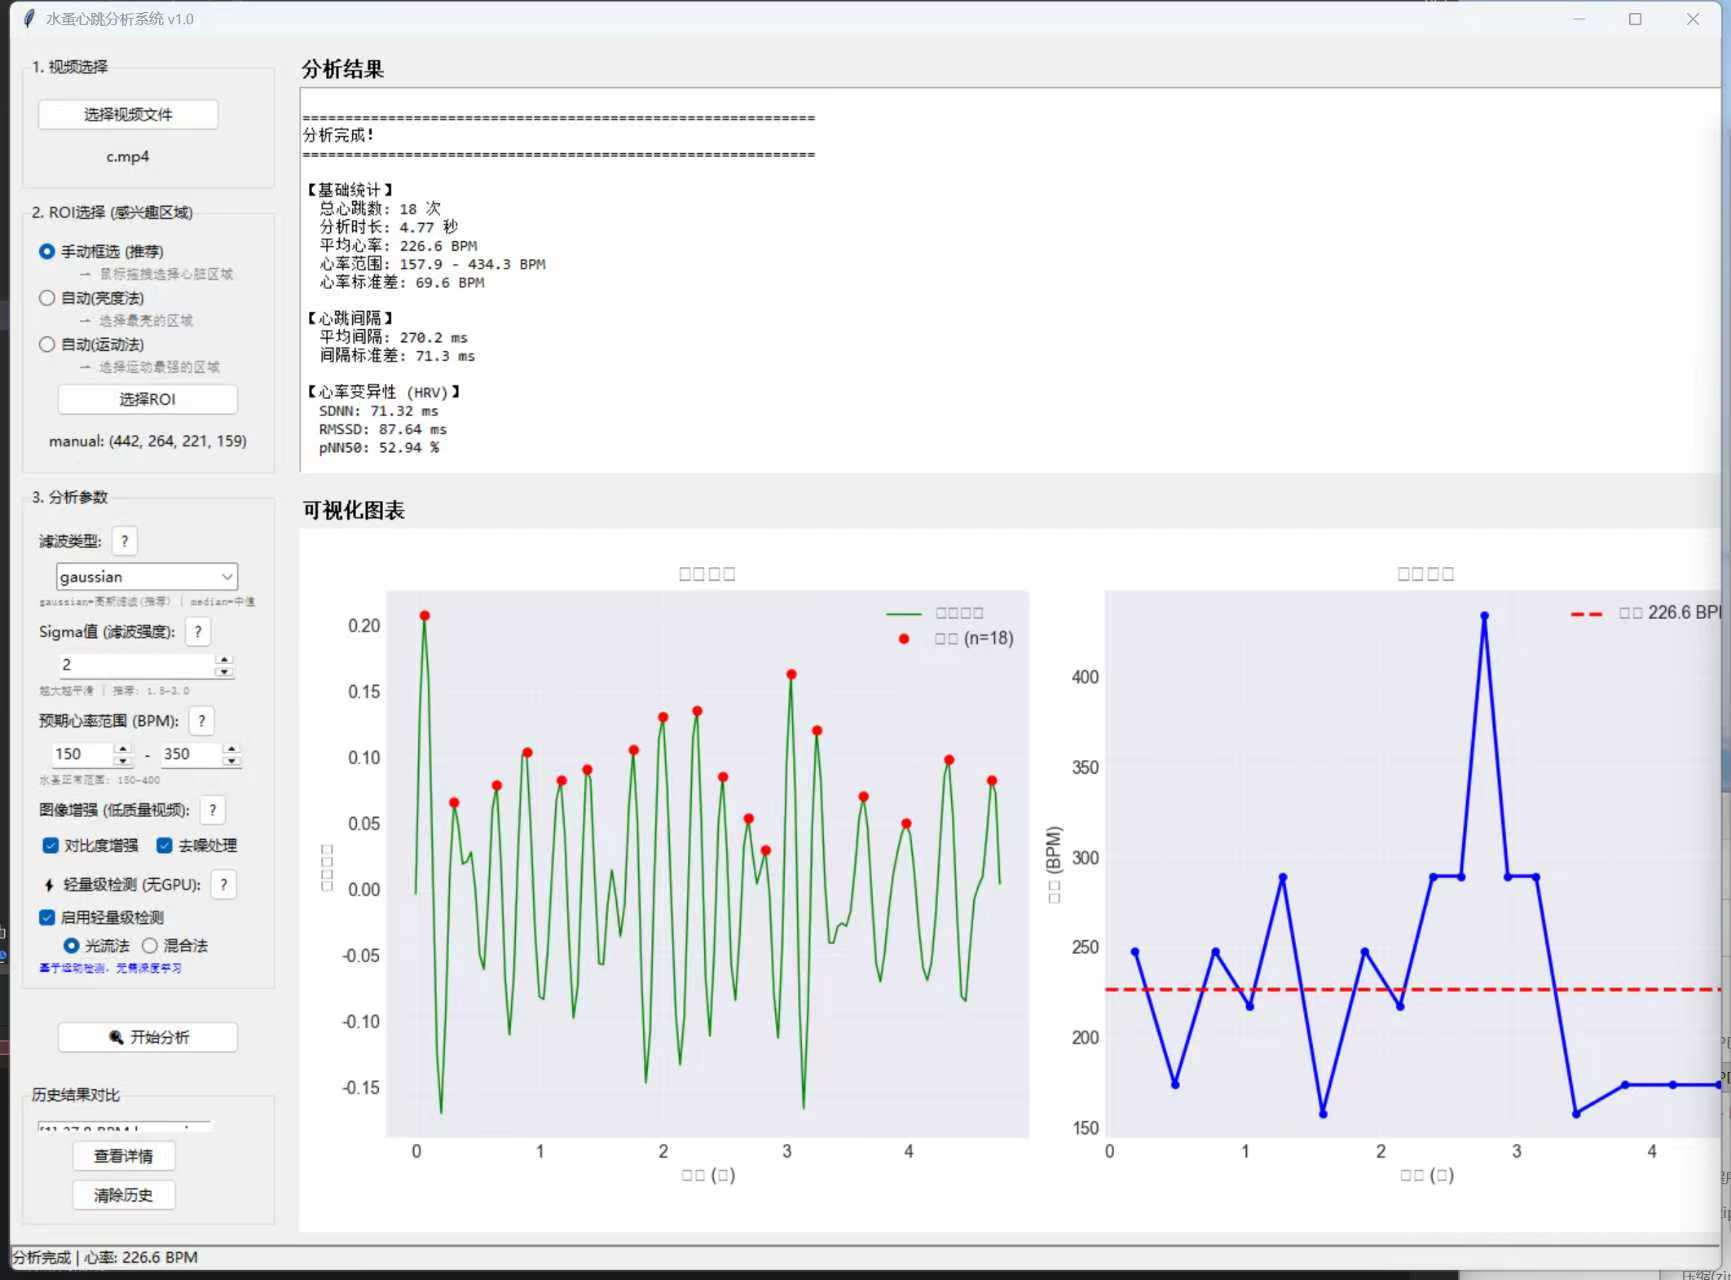The image size is (1731, 1280).
Task: Select the 自动(亮度法) ROI option
Action: pyautogui.click(x=47, y=298)
